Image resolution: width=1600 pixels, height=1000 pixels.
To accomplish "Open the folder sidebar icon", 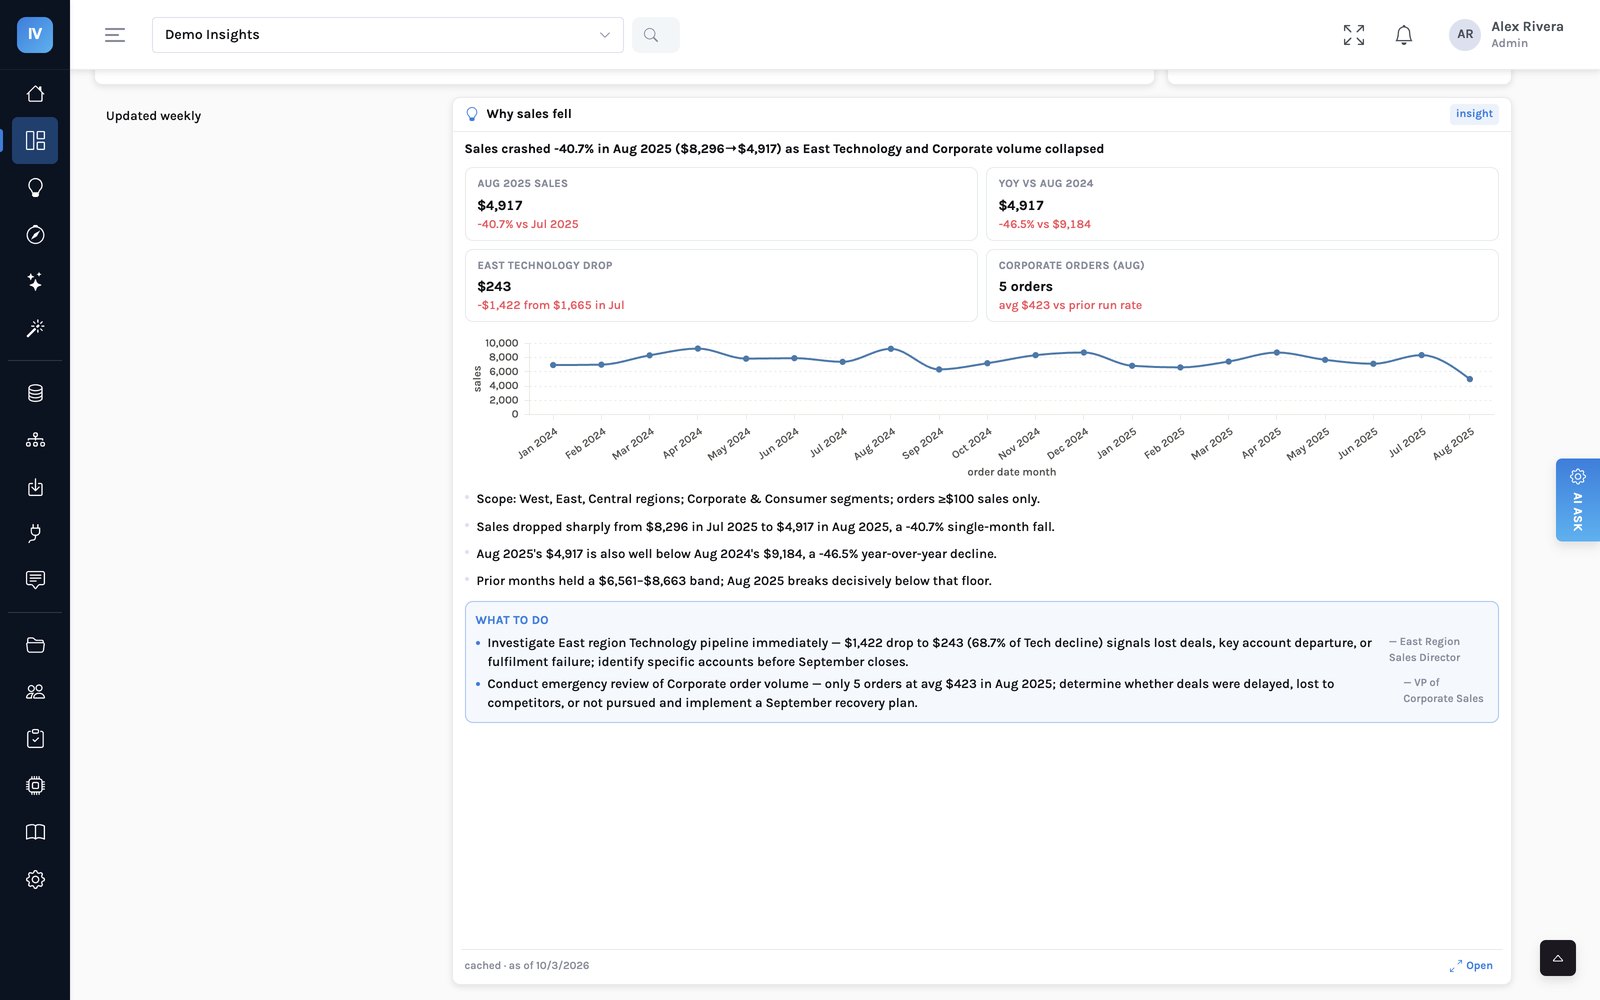I will (x=35, y=645).
